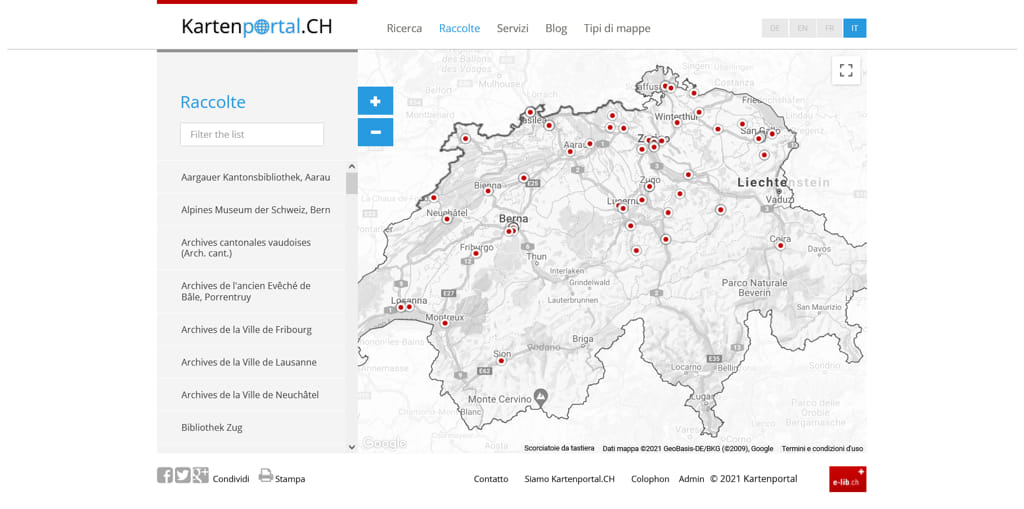This screenshot has height=509, width=1024.
Task: Zoom in on the map with plus button
Action: click(376, 101)
